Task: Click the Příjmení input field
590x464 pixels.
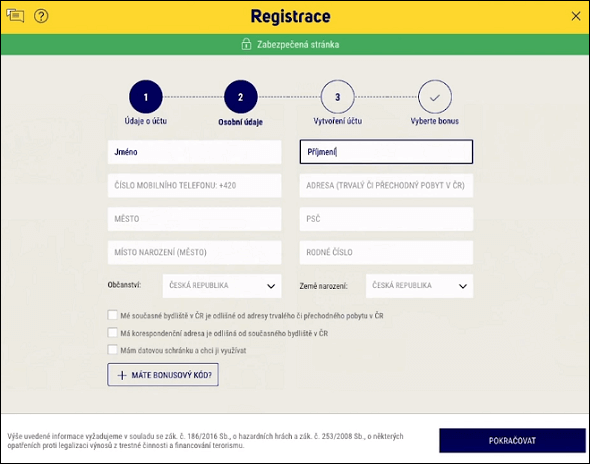Action: (x=386, y=152)
